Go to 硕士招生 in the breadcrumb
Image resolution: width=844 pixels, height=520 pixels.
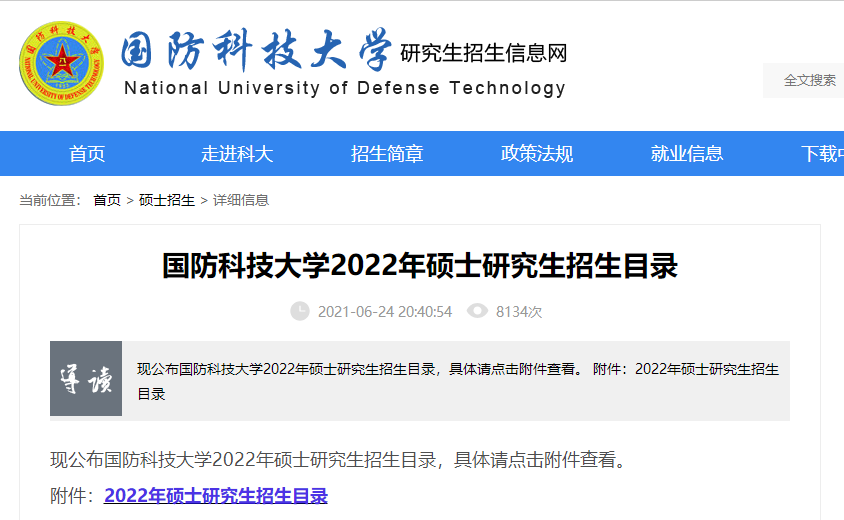tap(167, 200)
